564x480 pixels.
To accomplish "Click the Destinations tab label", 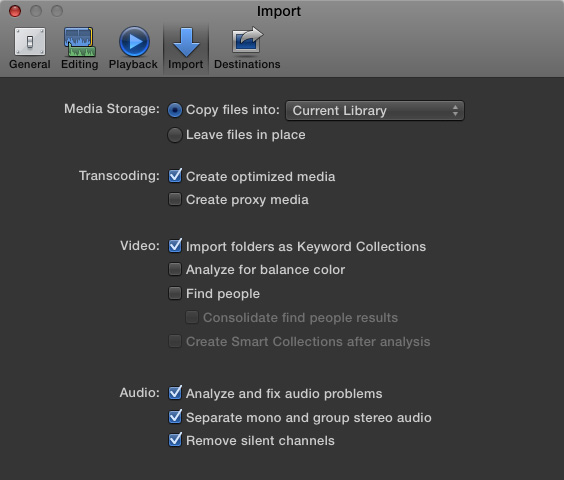I will 247,64.
